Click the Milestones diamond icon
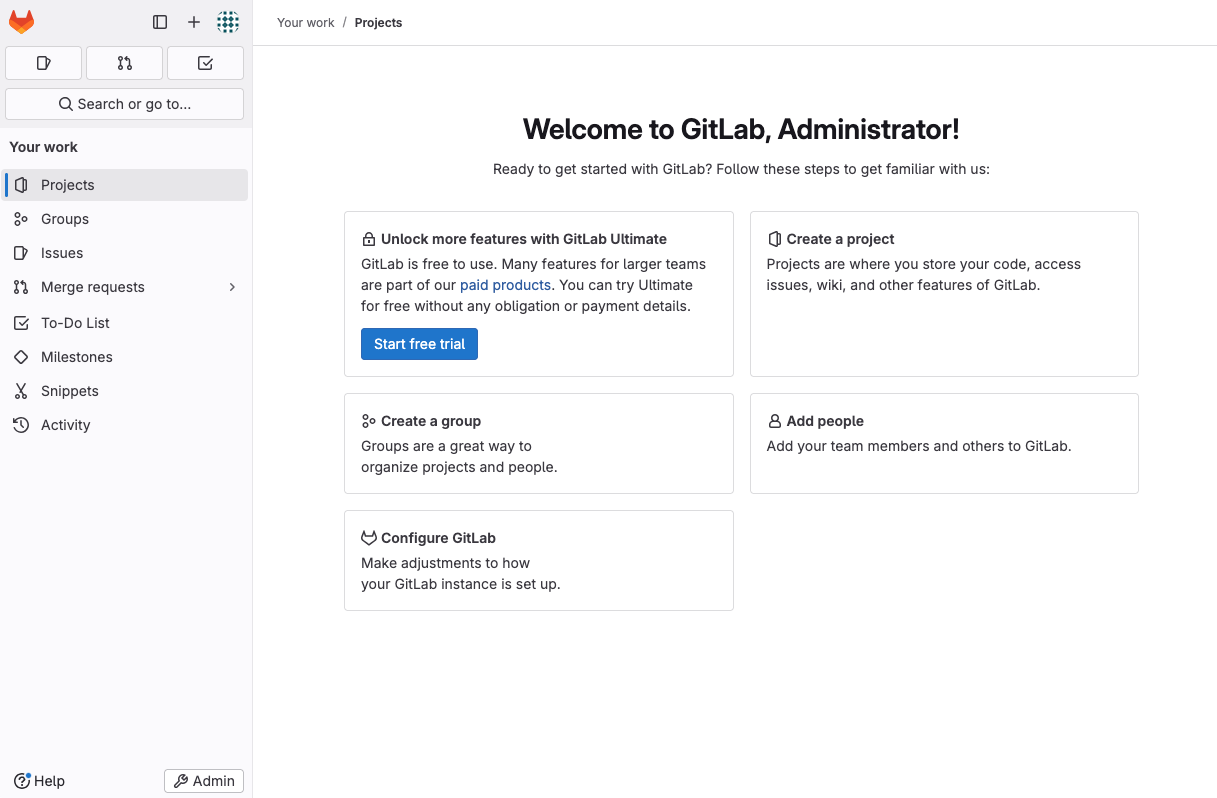 click(21, 357)
